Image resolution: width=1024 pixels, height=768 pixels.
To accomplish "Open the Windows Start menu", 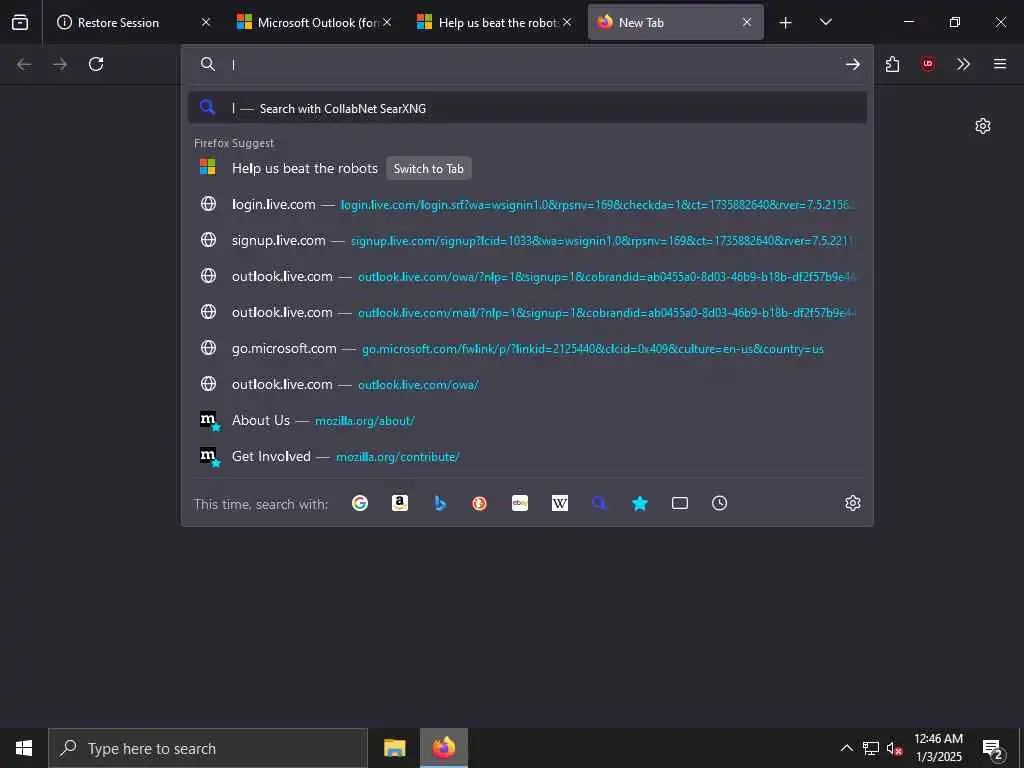I will [x=24, y=748].
